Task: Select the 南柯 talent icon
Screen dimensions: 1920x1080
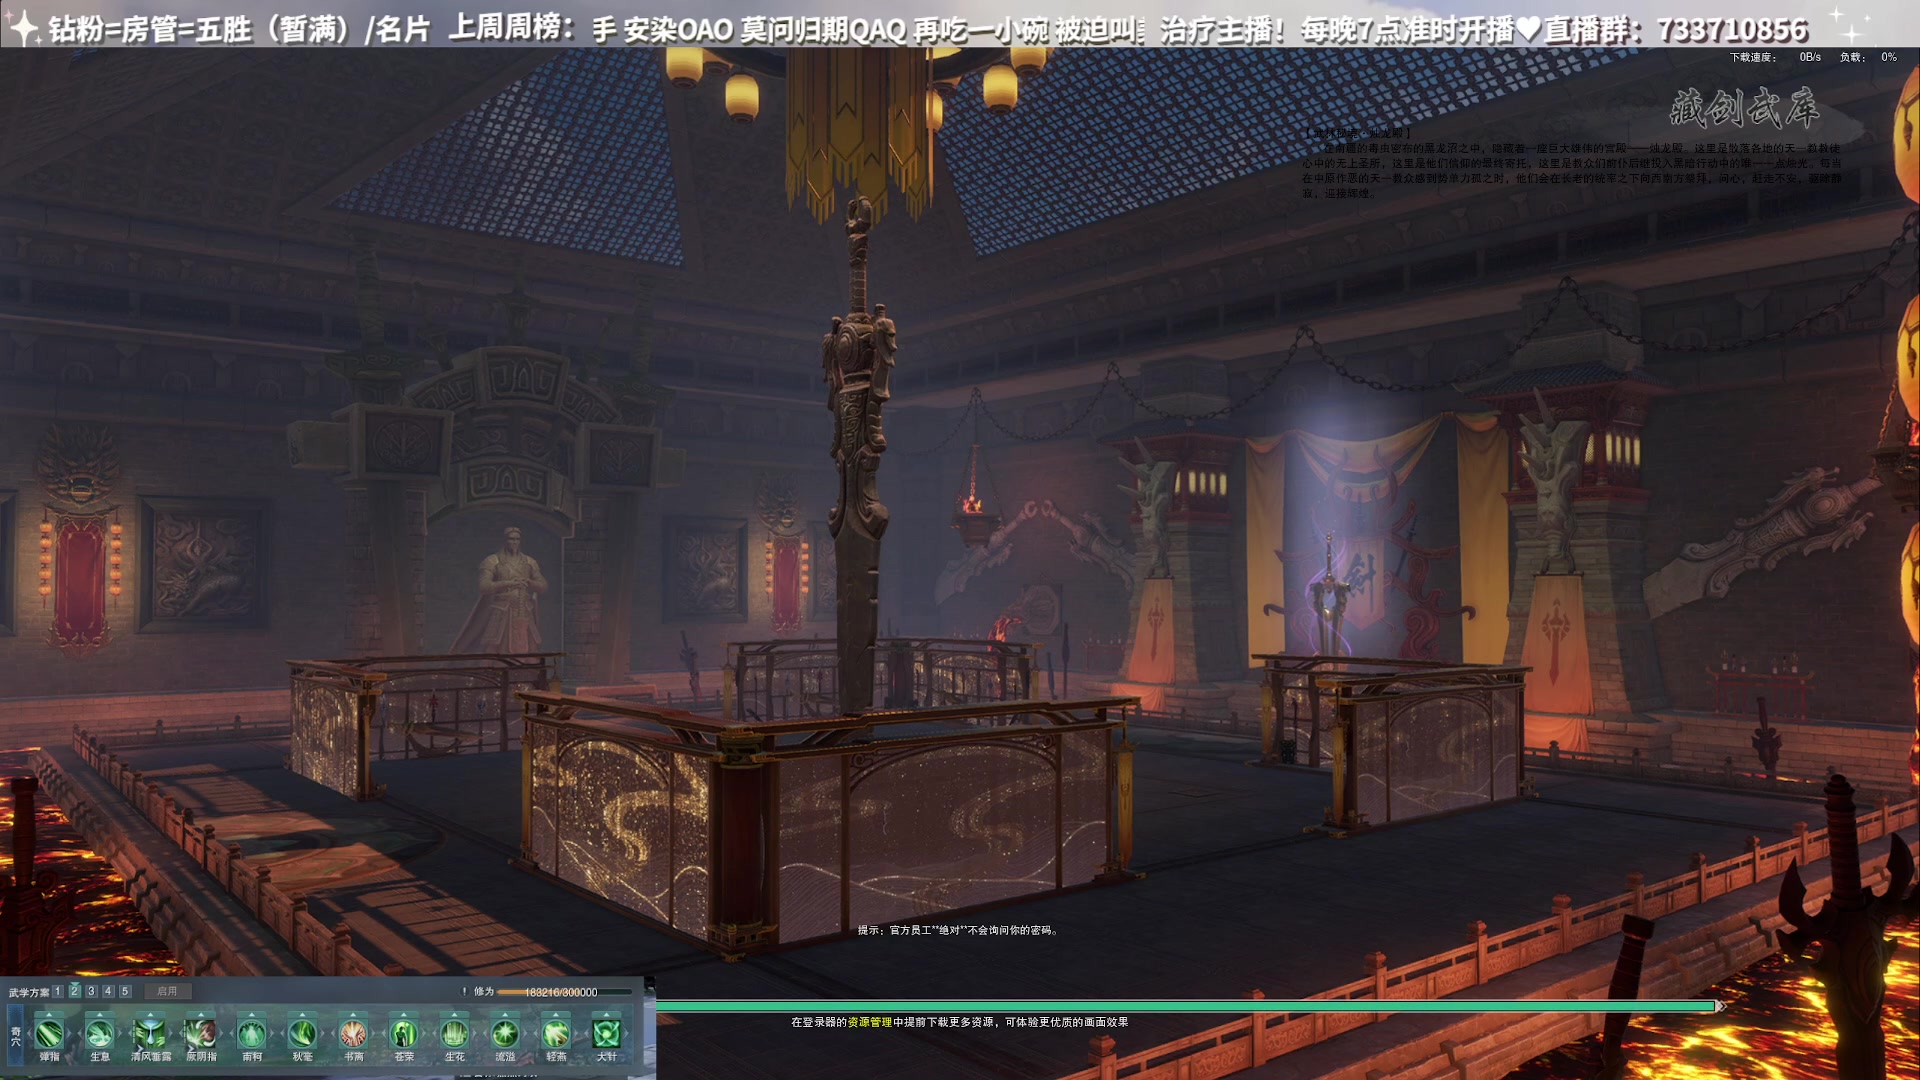Action: pos(252,1033)
